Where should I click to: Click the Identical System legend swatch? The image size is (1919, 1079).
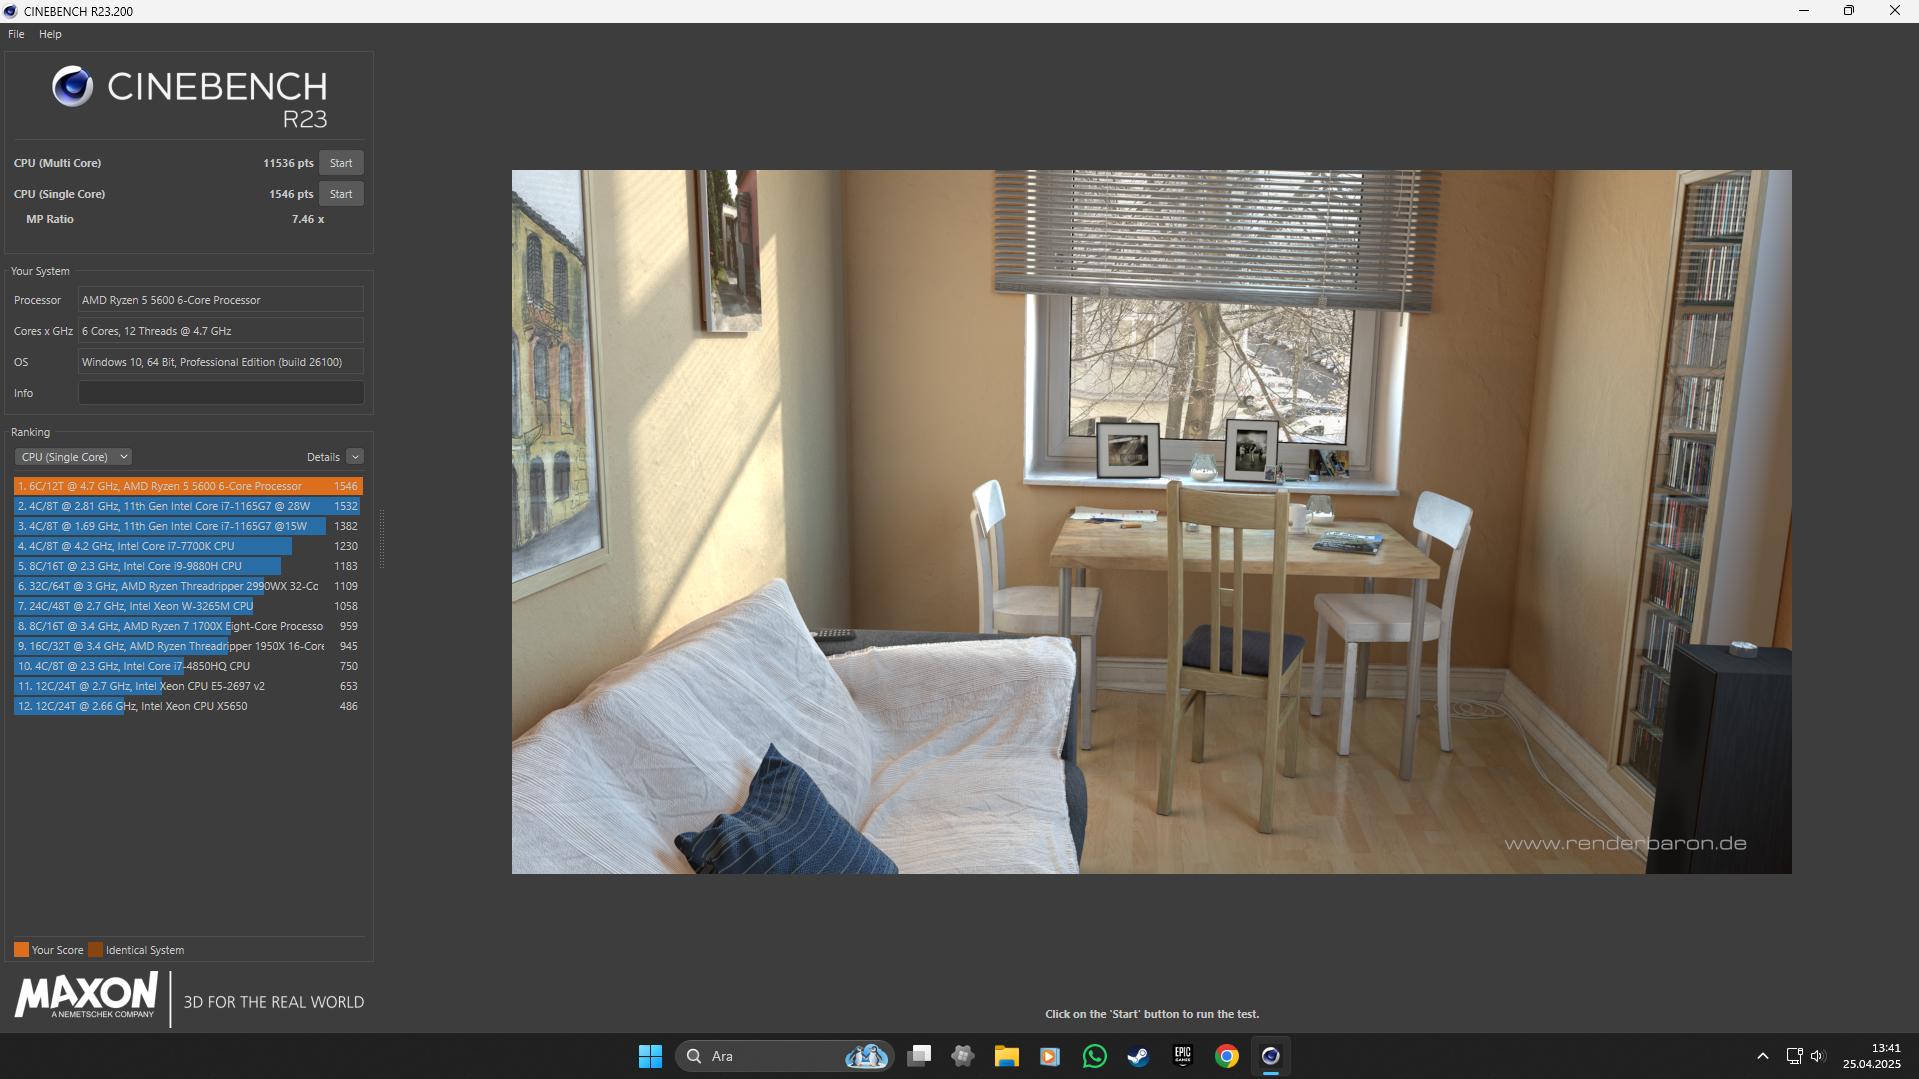(96, 950)
